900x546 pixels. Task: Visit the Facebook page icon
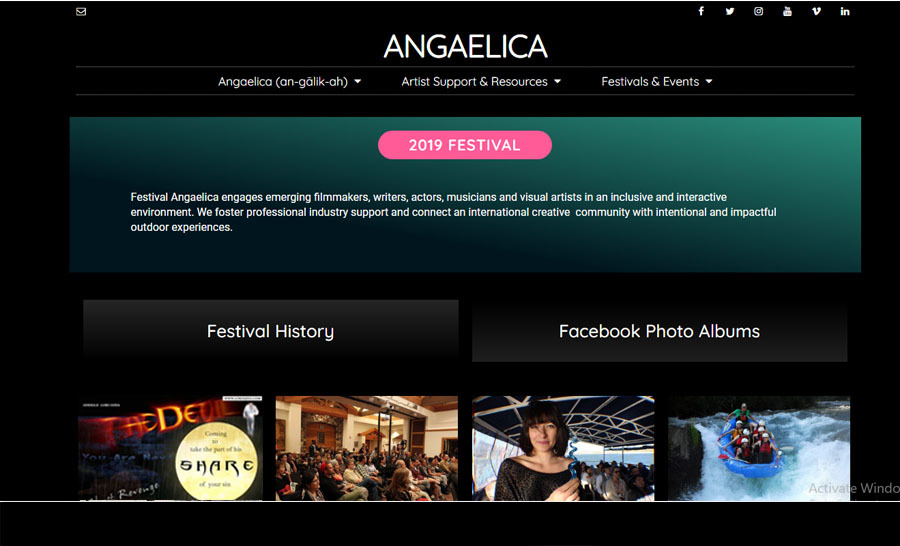(701, 11)
